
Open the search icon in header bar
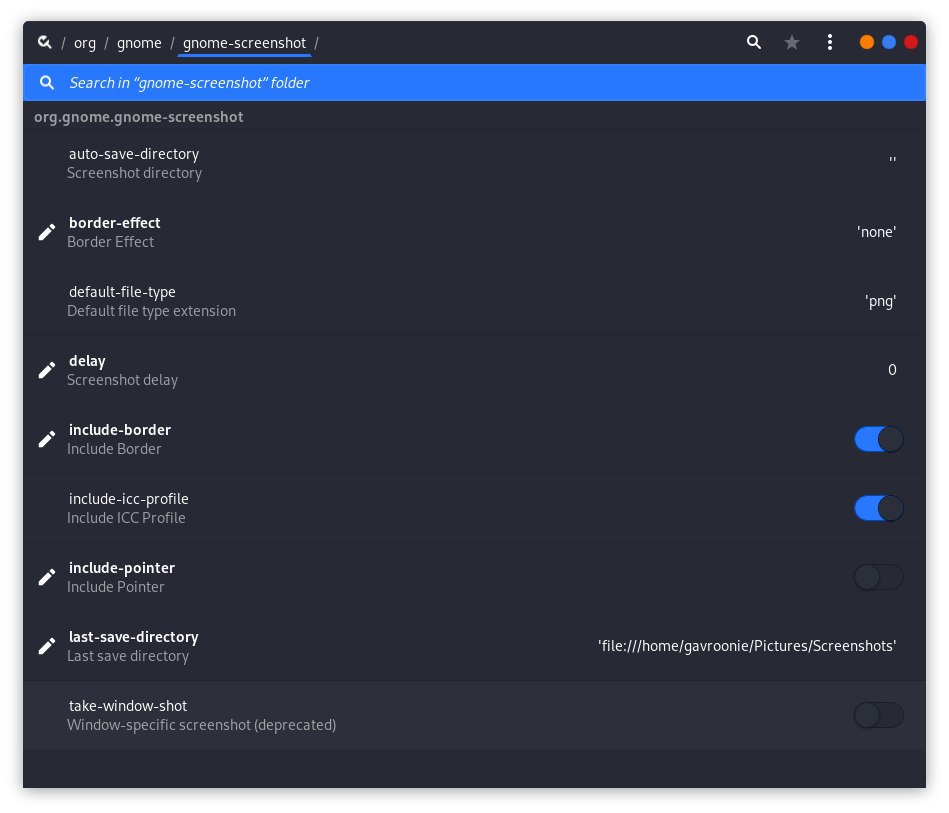coord(754,42)
